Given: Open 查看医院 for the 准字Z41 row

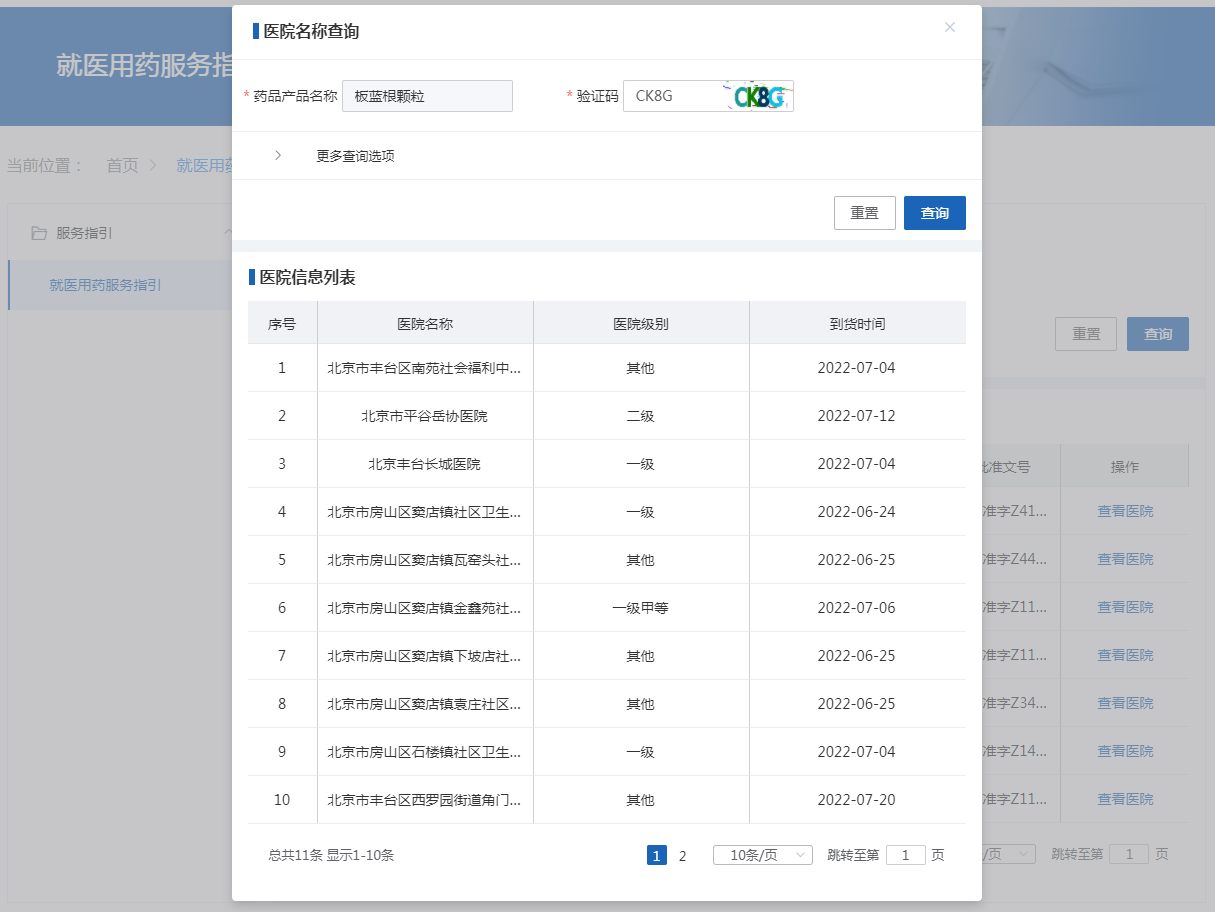Looking at the screenshot, I should (x=1124, y=510).
